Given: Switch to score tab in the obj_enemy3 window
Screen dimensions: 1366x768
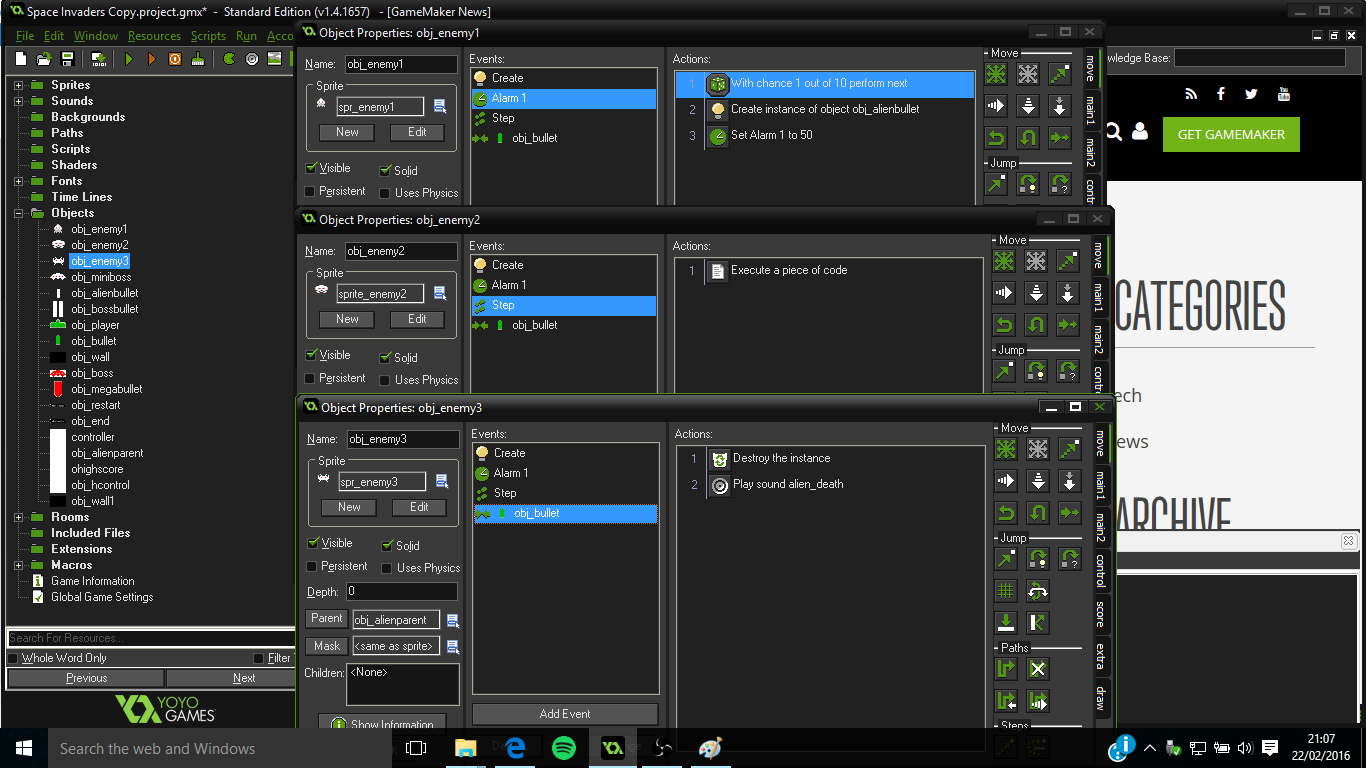Looking at the screenshot, I should click(x=1101, y=612).
